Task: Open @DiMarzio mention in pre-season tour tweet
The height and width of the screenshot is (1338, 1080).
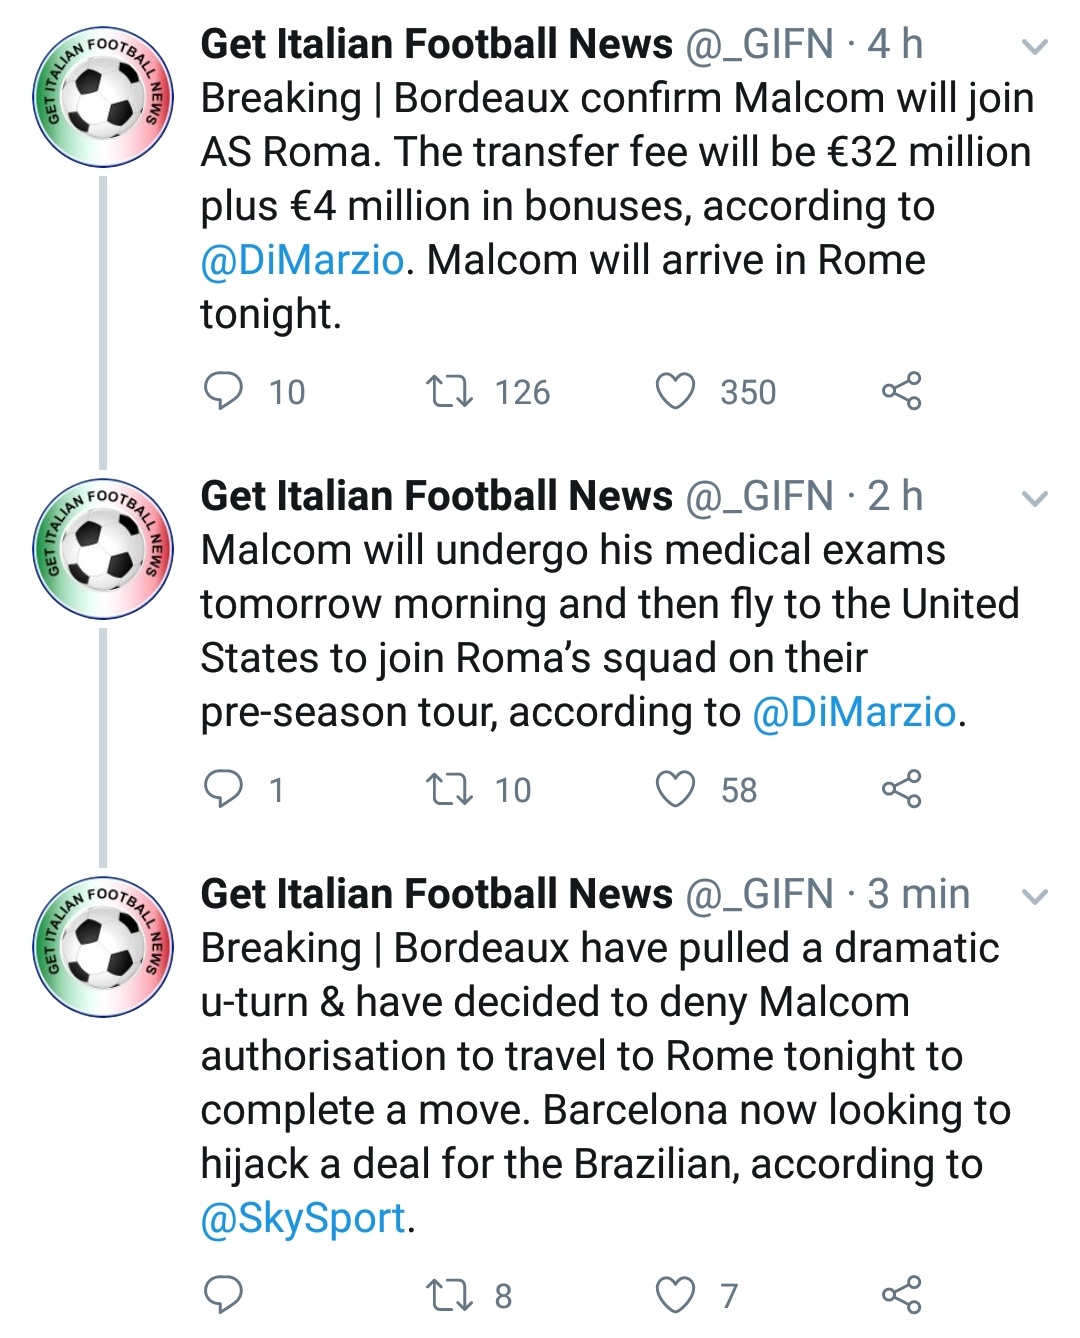Action: pyautogui.click(x=854, y=712)
